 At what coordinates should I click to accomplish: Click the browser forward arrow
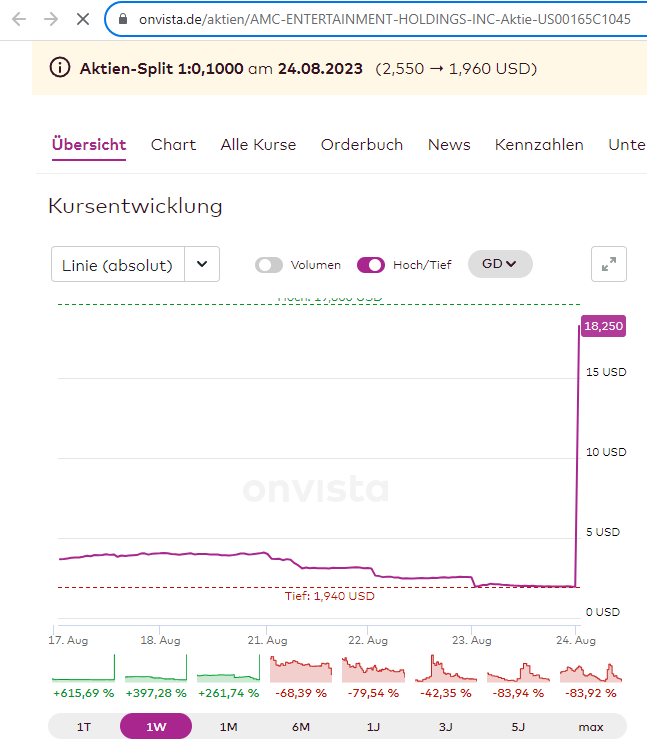51,19
